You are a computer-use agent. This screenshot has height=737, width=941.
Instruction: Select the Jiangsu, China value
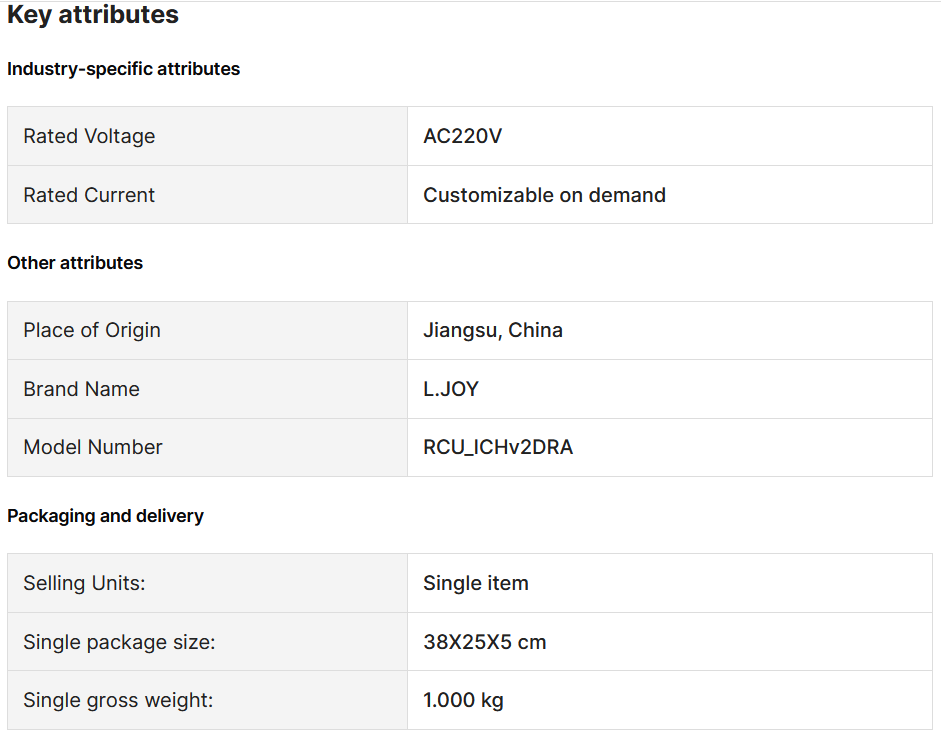pos(493,330)
